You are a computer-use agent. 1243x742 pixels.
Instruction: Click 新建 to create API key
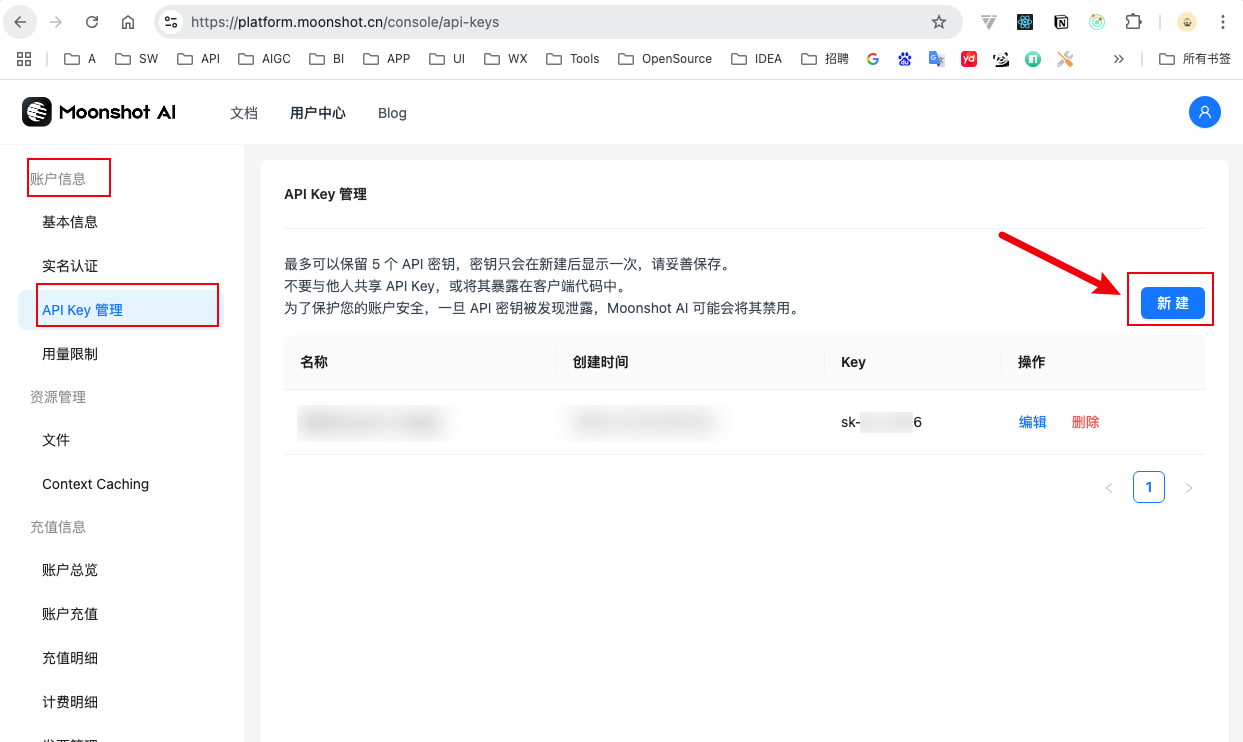click(x=1172, y=303)
